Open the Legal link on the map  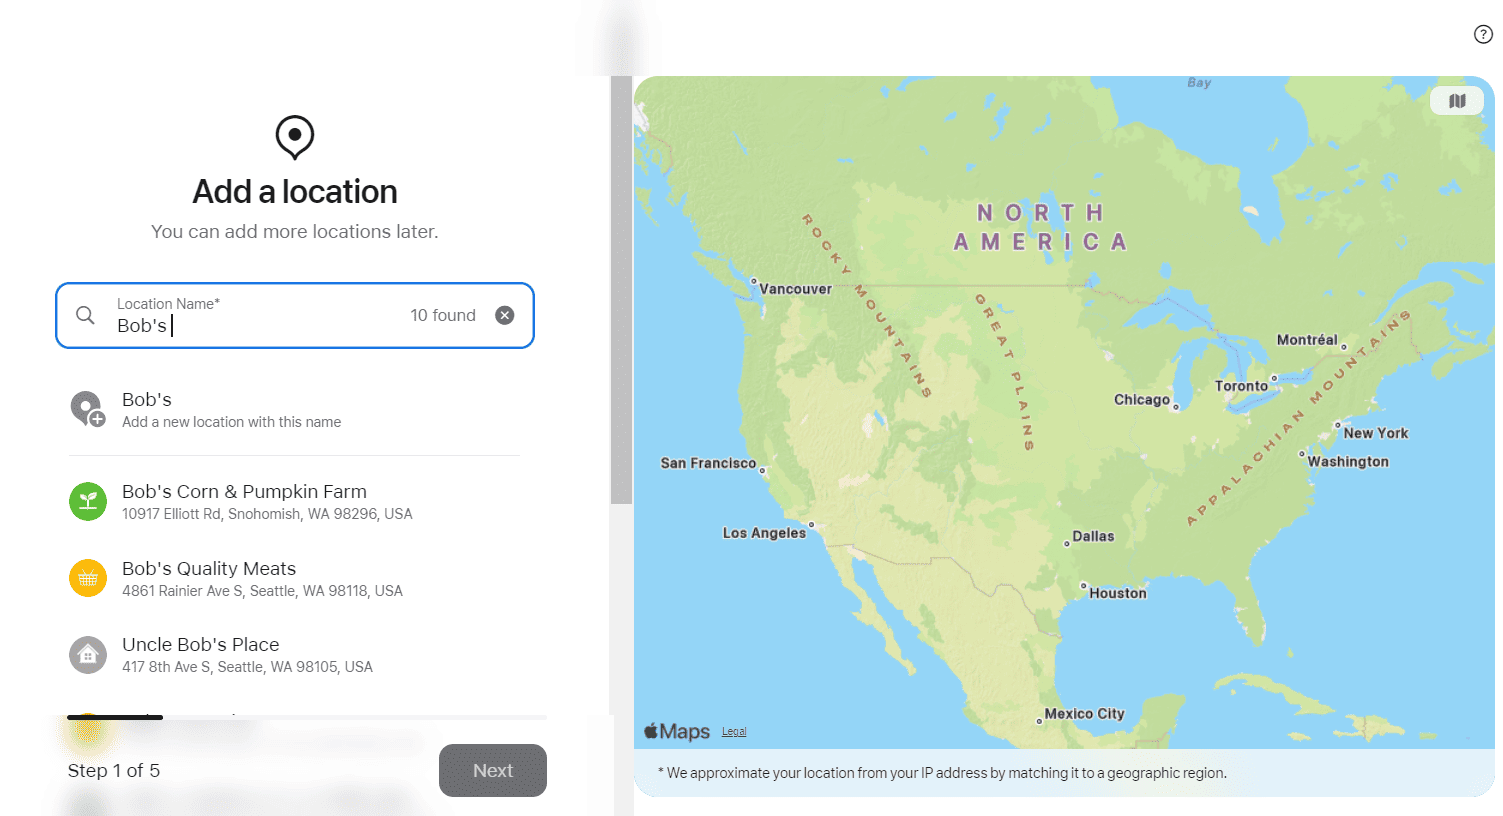tap(734, 732)
